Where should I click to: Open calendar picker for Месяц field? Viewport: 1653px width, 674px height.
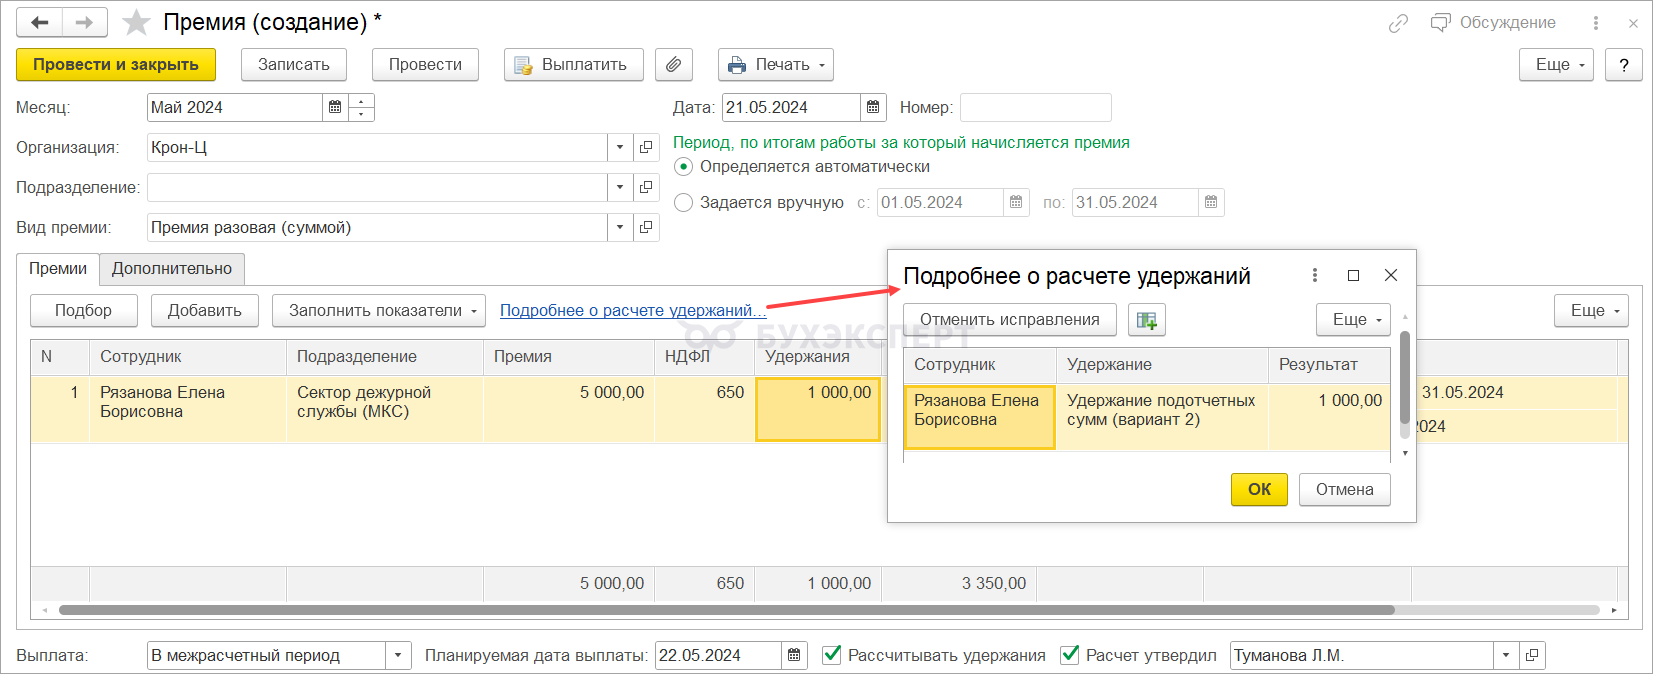(x=335, y=107)
